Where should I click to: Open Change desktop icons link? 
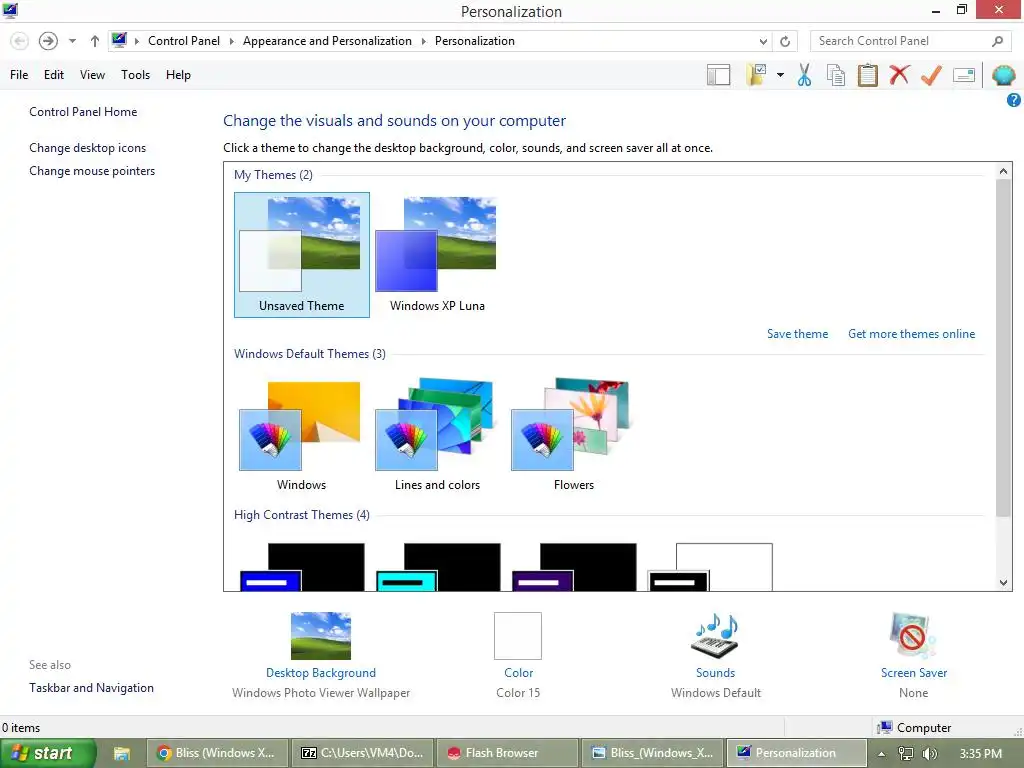pos(88,148)
